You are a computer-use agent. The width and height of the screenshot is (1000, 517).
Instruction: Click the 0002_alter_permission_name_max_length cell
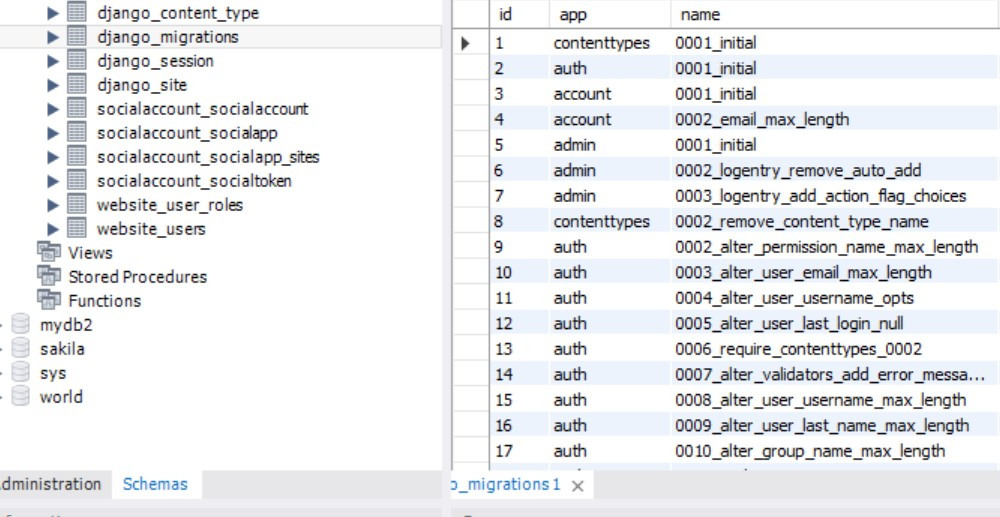[835, 247]
